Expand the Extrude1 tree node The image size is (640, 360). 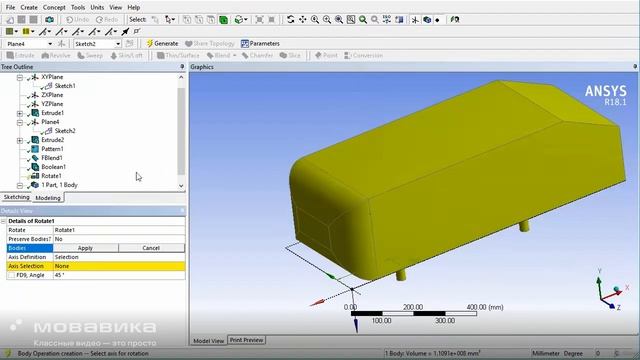pyautogui.click(x=20, y=113)
